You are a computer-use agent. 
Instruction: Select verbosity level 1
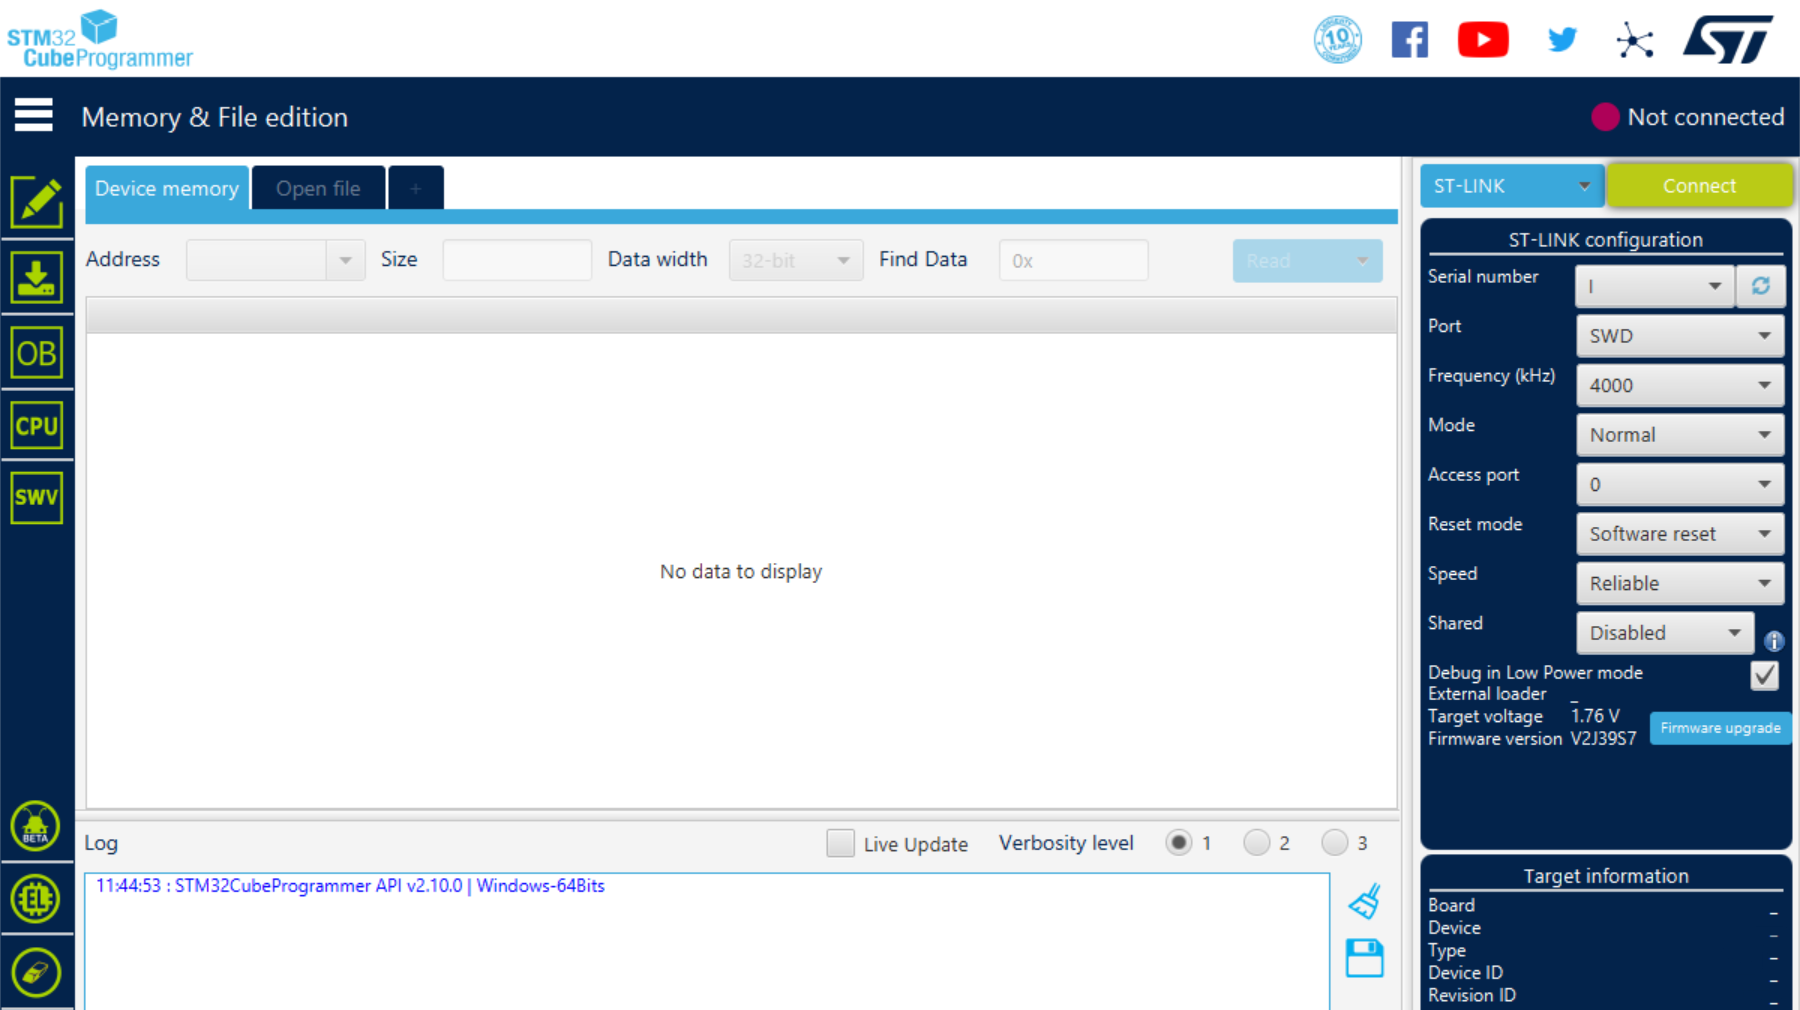click(1179, 843)
